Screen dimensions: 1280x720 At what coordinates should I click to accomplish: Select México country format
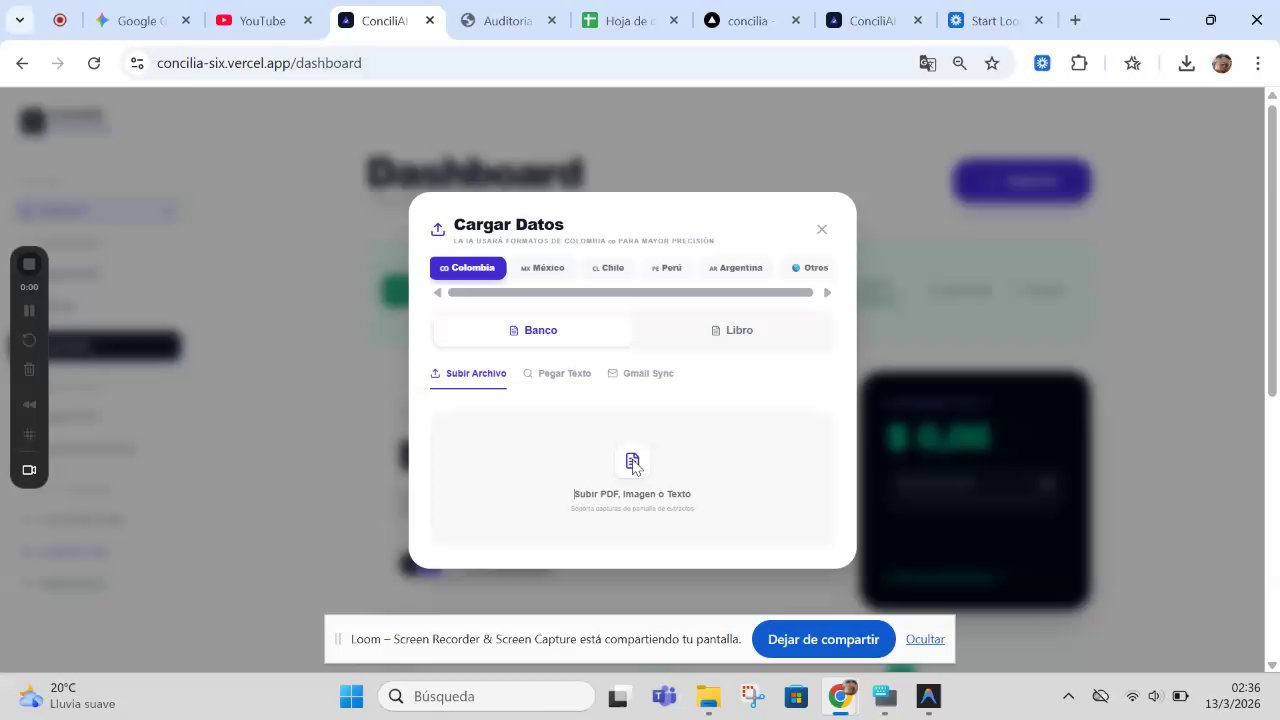(543, 268)
